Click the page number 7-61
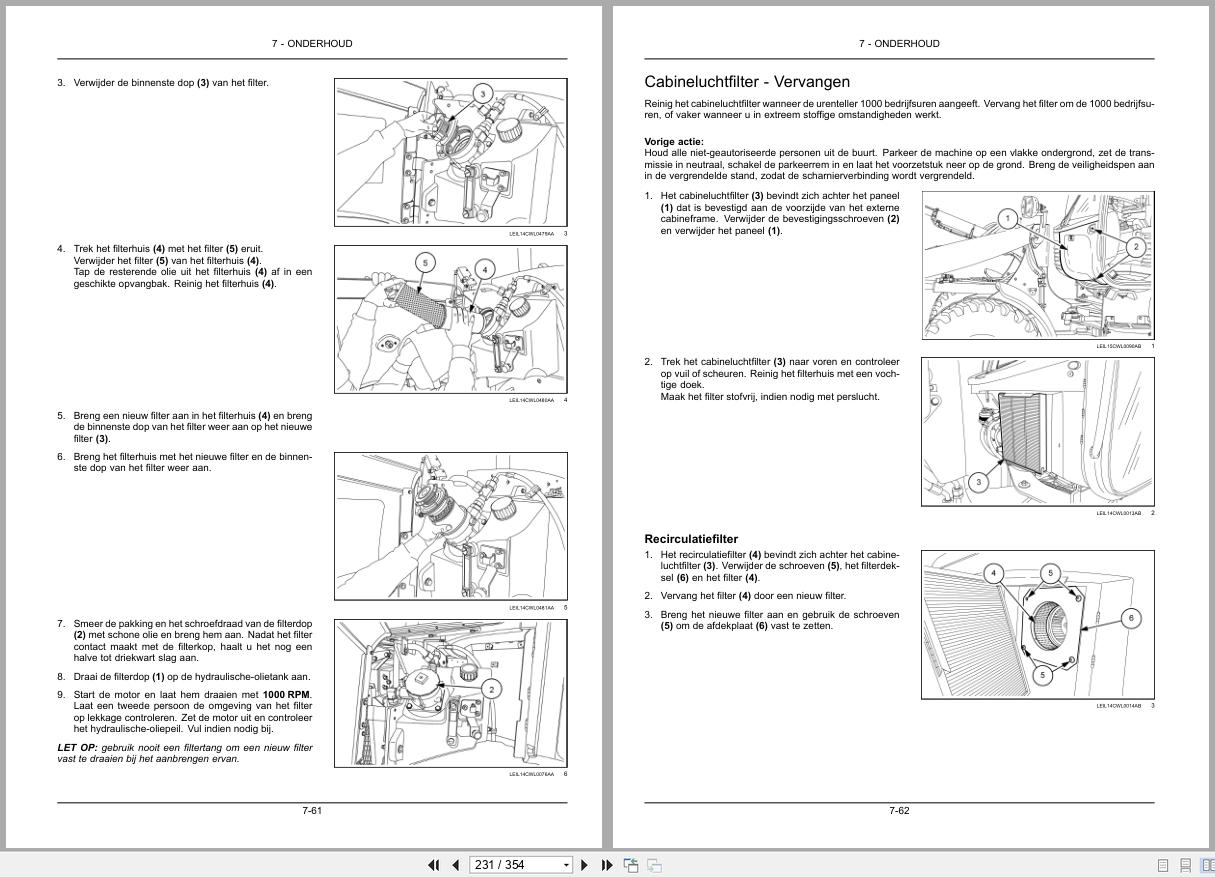Viewport: 1215px width, 877px height. (x=312, y=810)
